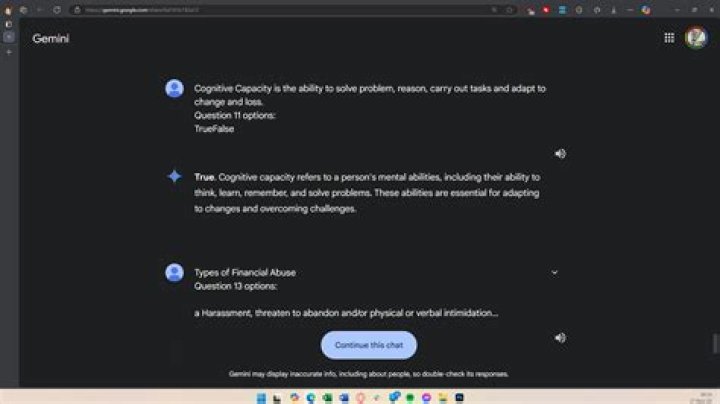Listen to the first Gemini response
This screenshot has width=720, height=404.
tap(560, 154)
